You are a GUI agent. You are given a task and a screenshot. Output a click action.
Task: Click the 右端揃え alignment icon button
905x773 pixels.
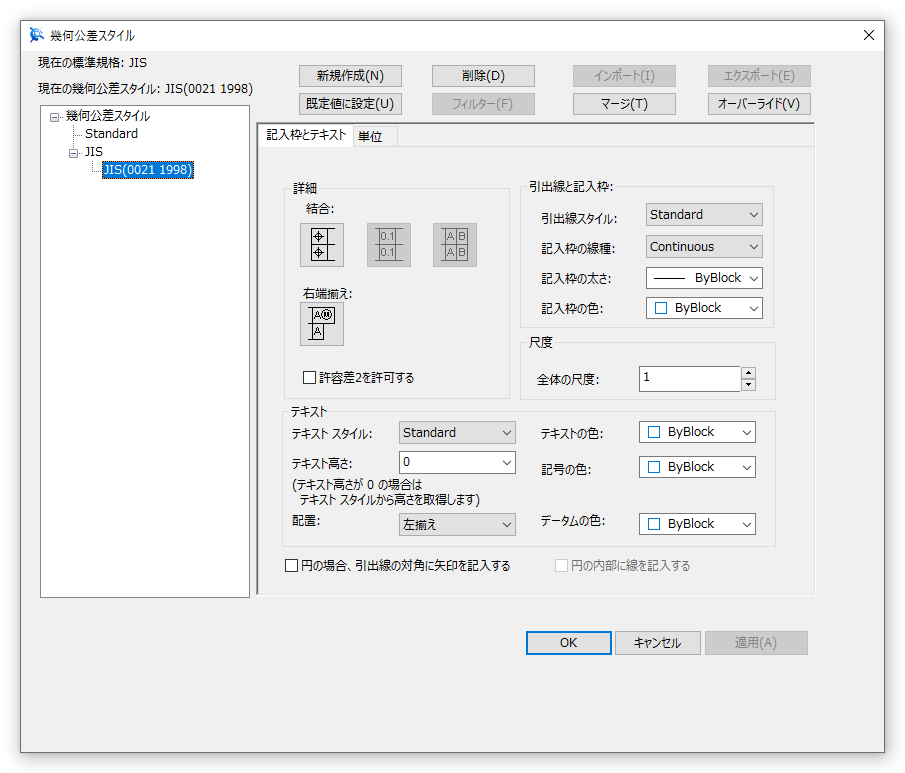click(321, 322)
